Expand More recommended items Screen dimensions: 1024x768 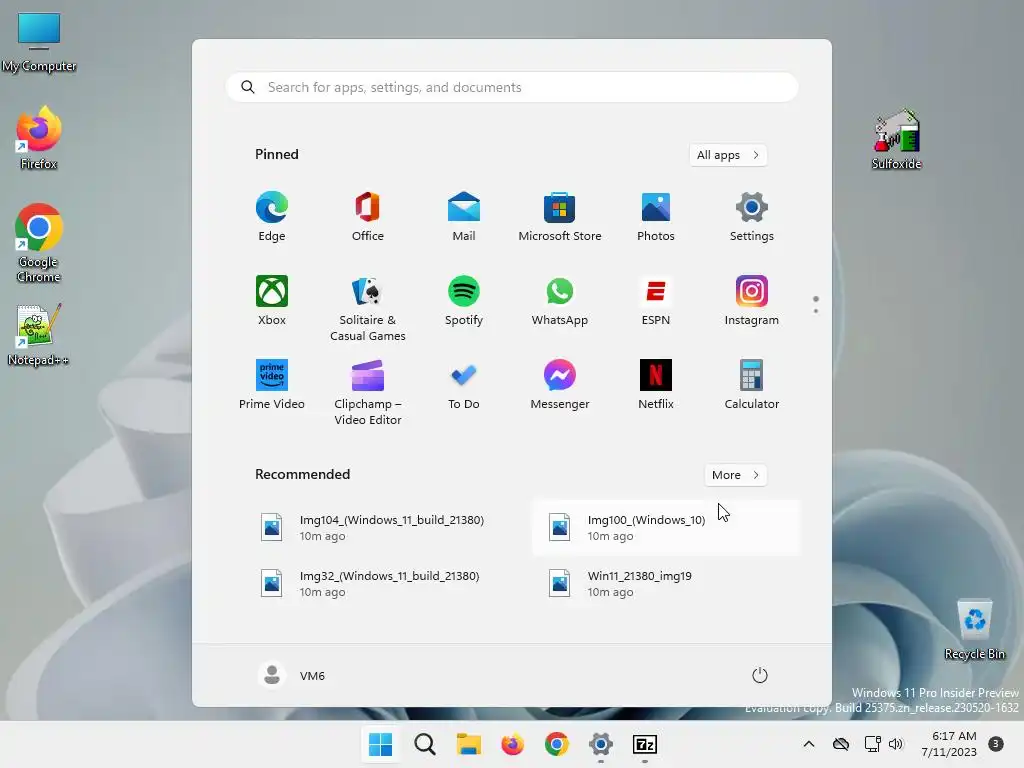click(x=735, y=475)
